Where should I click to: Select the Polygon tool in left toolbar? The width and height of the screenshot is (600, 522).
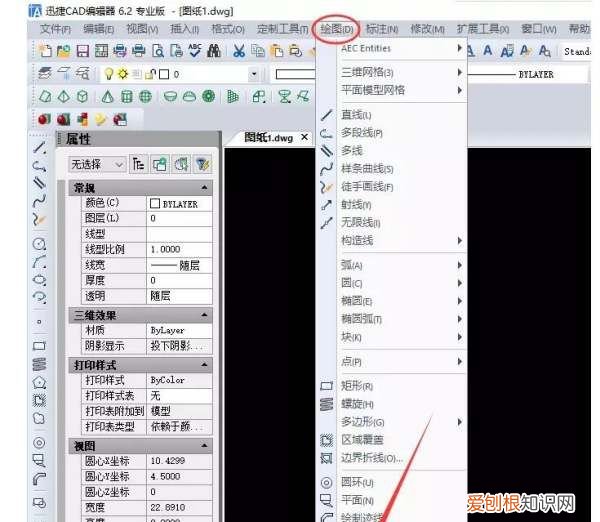click(39, 382)
